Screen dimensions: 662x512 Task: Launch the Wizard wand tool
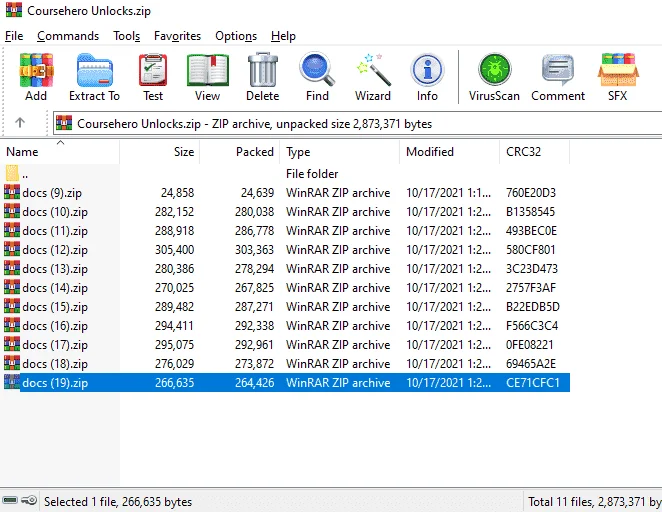click(373, 70)
